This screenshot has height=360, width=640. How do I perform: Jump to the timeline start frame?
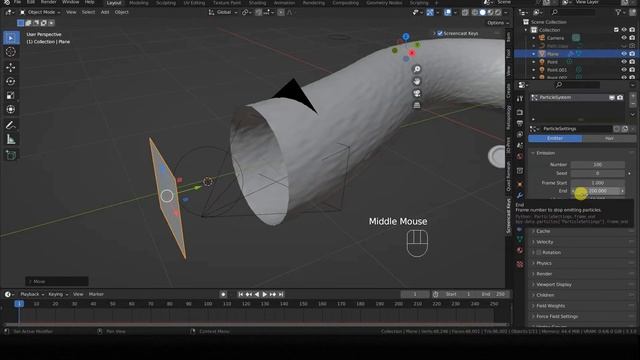(241, 294)
